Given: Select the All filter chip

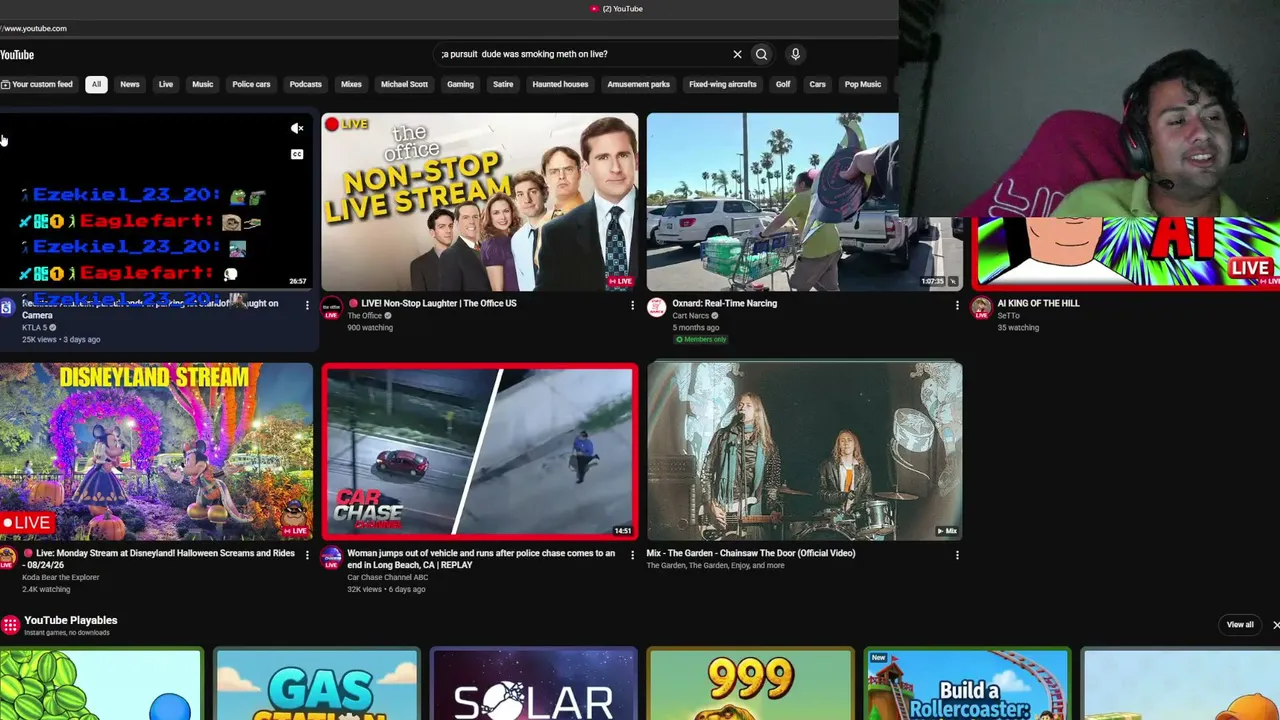Looking at the screenshot, I should 96,84.
